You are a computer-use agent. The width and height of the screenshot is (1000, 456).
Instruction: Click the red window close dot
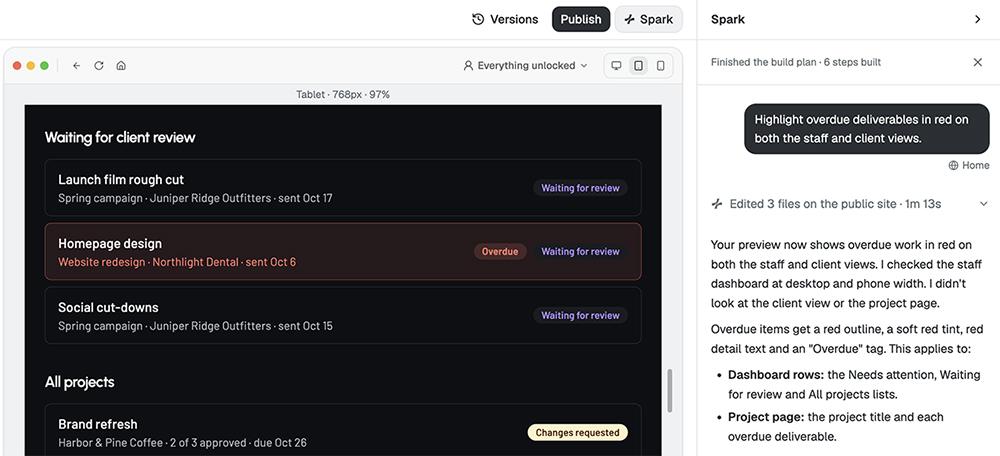(17, 66)
